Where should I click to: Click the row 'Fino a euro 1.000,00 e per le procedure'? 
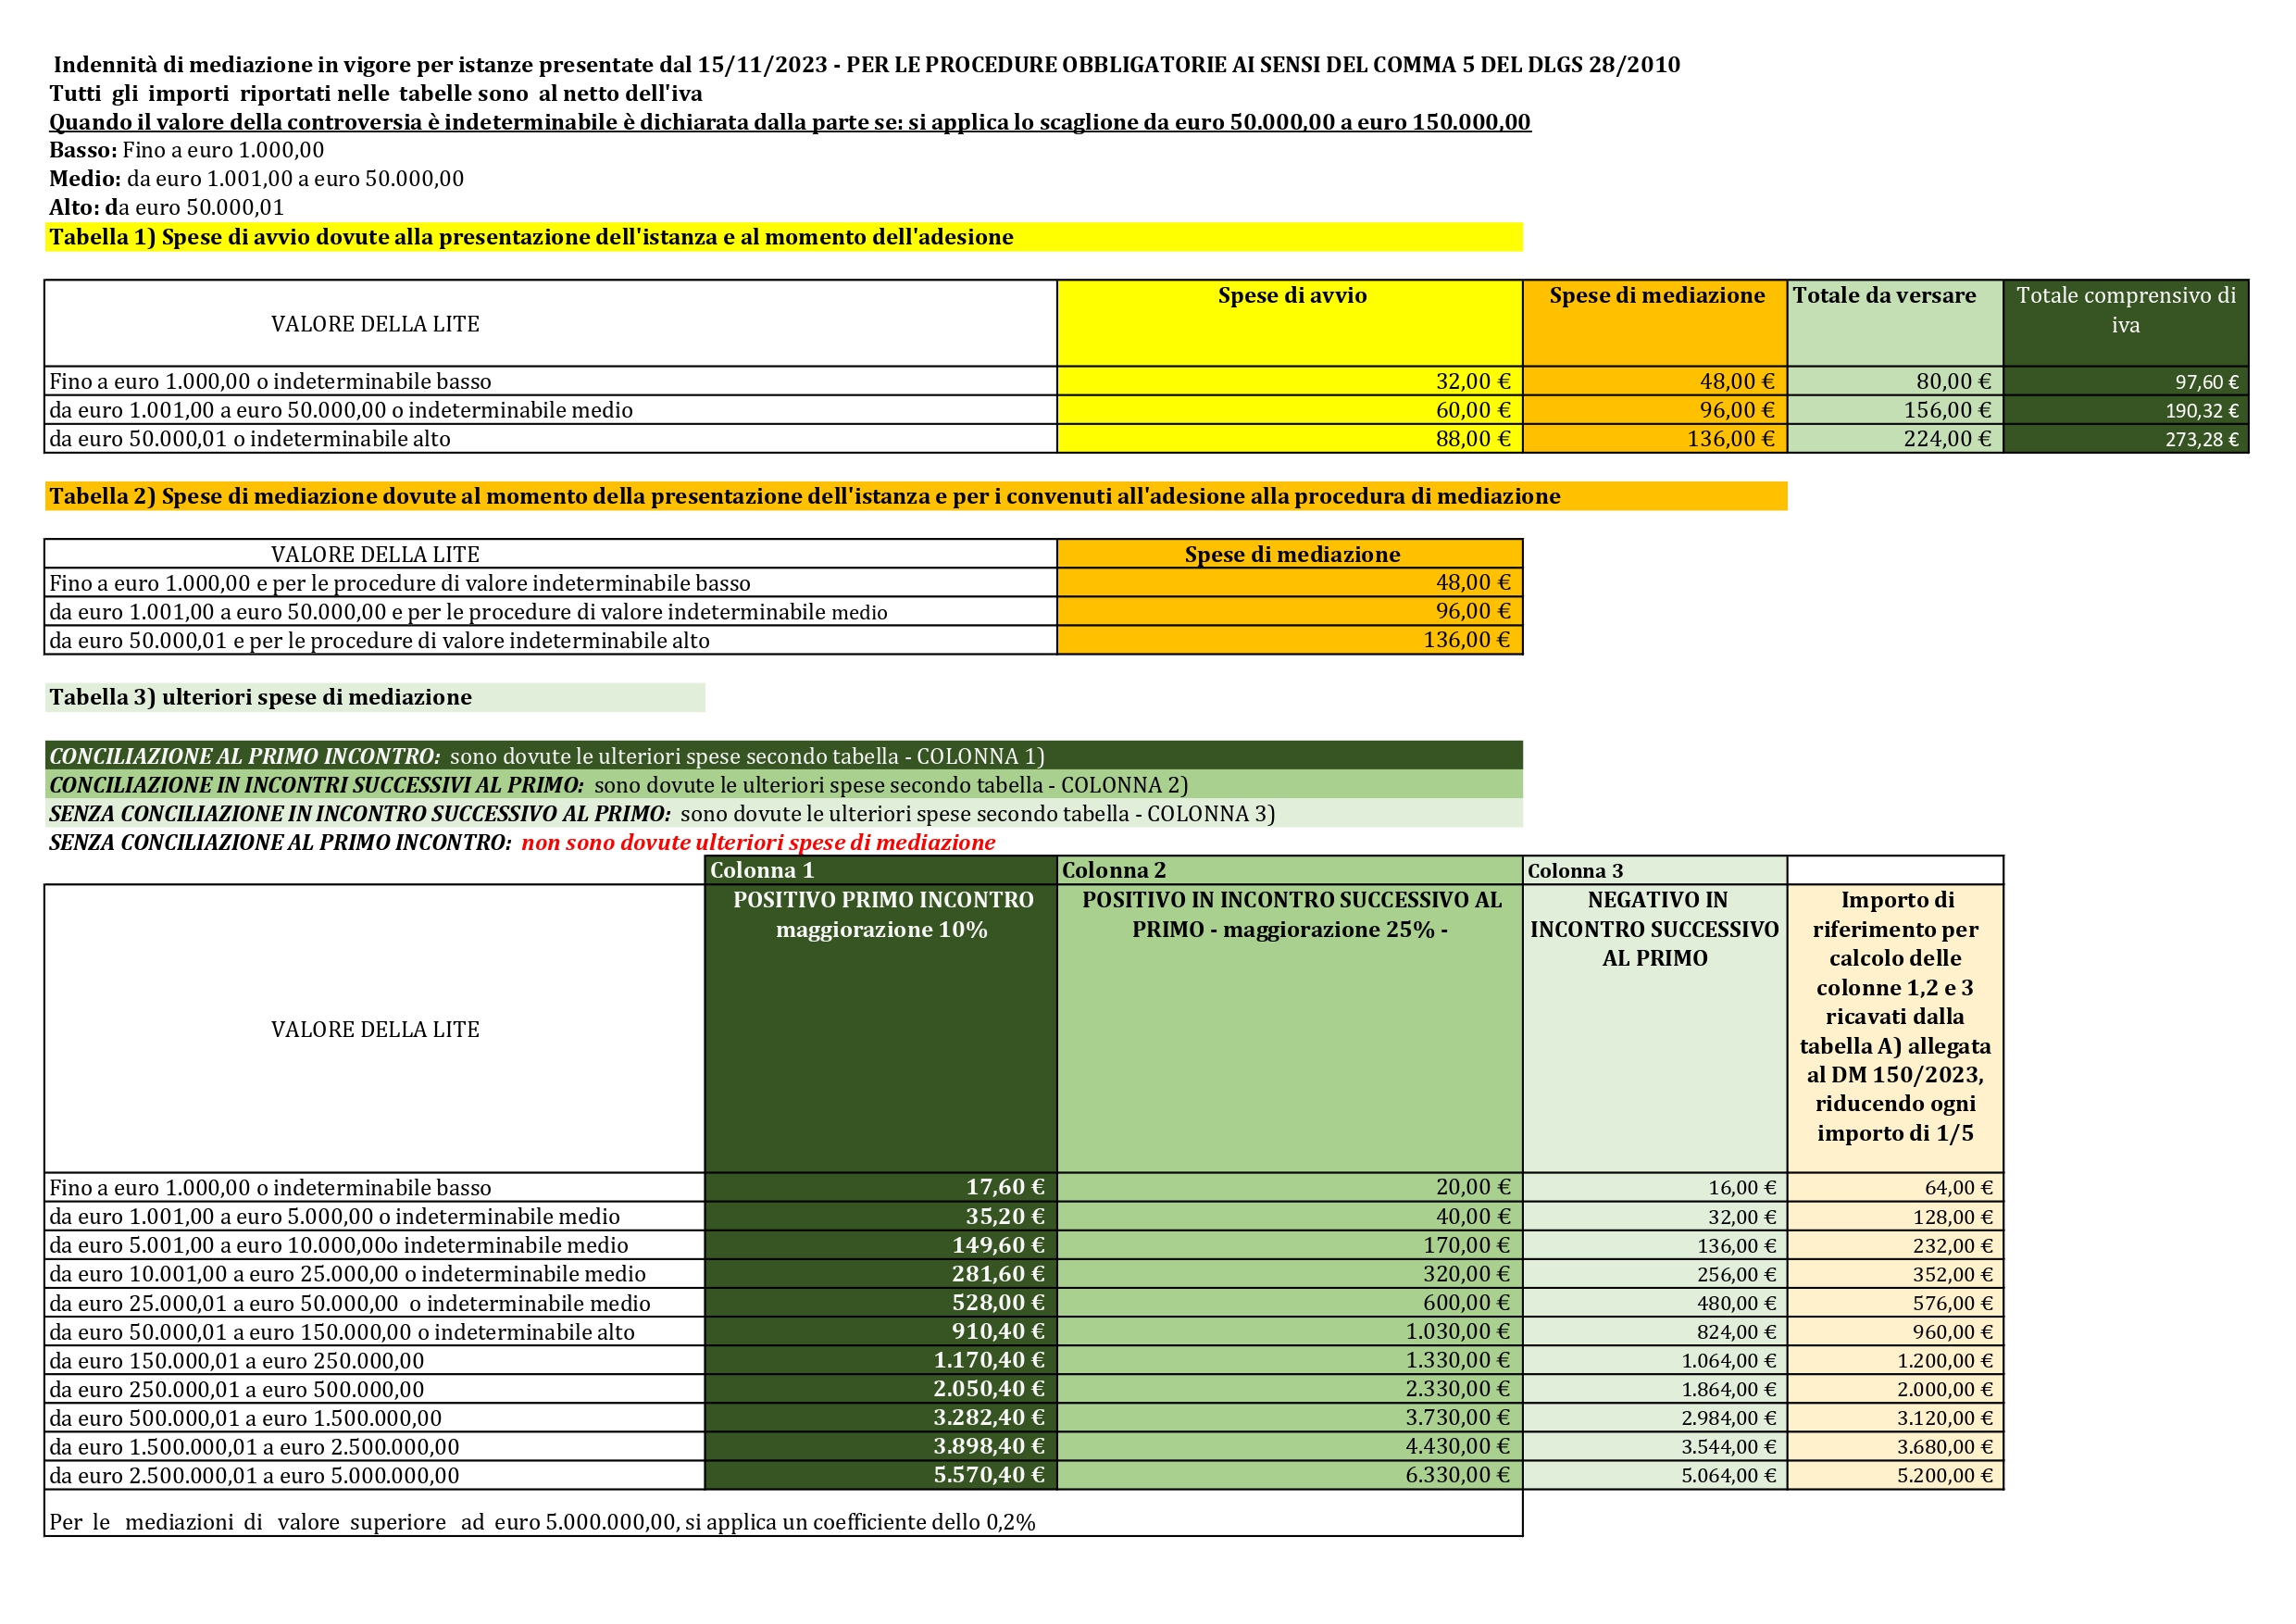pyautogui.click(x=551, y=583)
